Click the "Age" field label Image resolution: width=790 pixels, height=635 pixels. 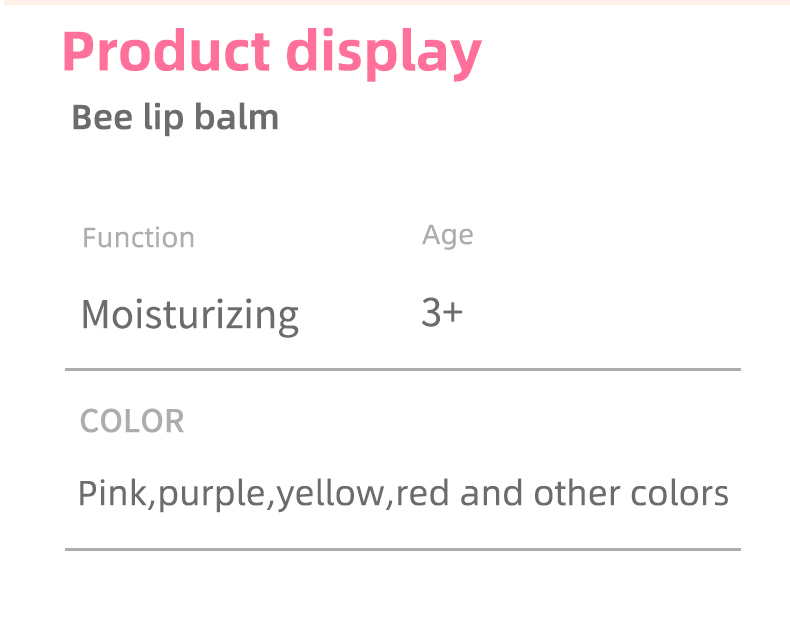tap(447, 235)
